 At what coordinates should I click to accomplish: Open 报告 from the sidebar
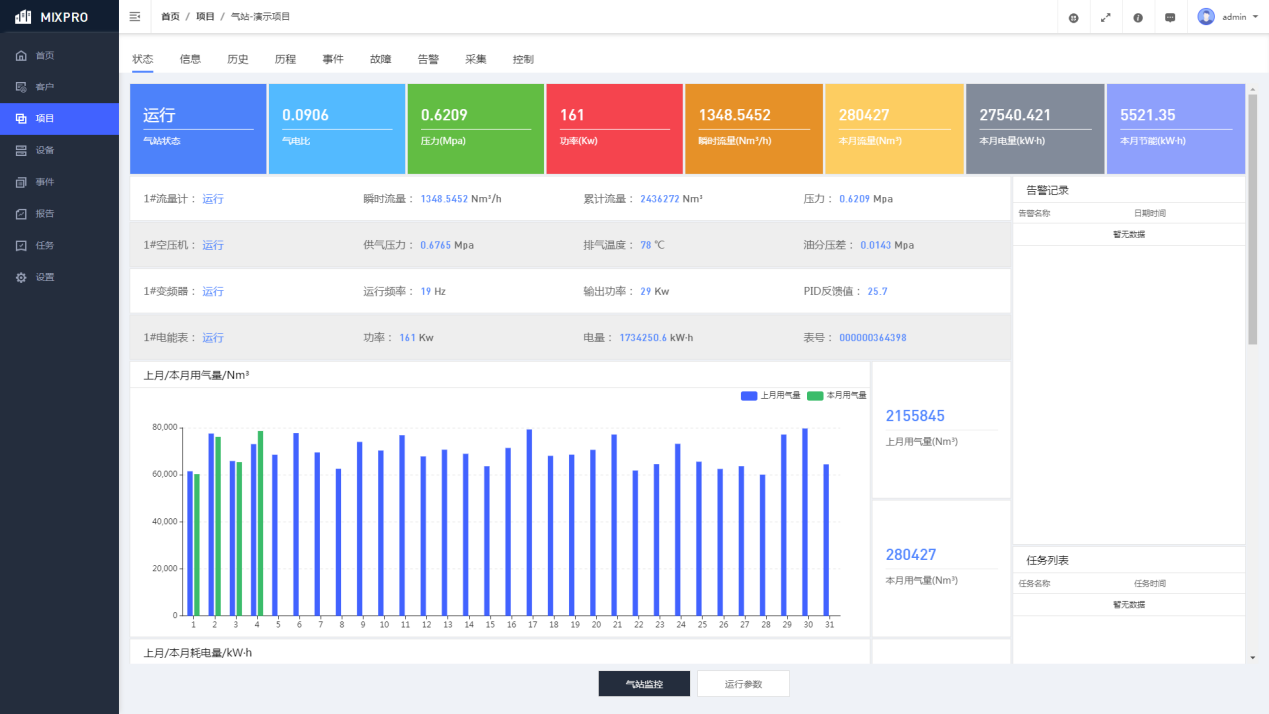45,214
